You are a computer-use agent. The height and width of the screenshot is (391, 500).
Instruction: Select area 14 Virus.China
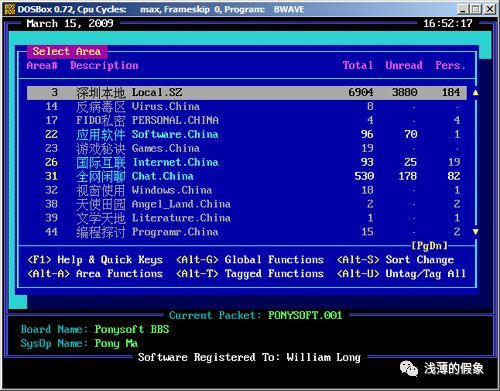tap(247, 106)
